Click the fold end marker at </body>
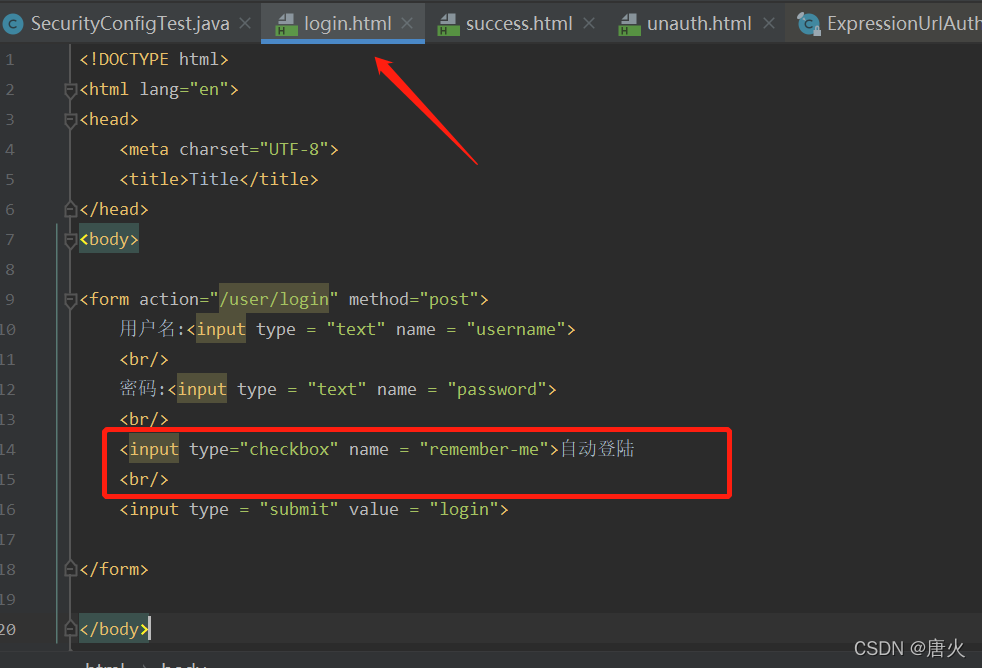This screenshot has width=982, height=668. pyautogui.click(x=71, y=629)
